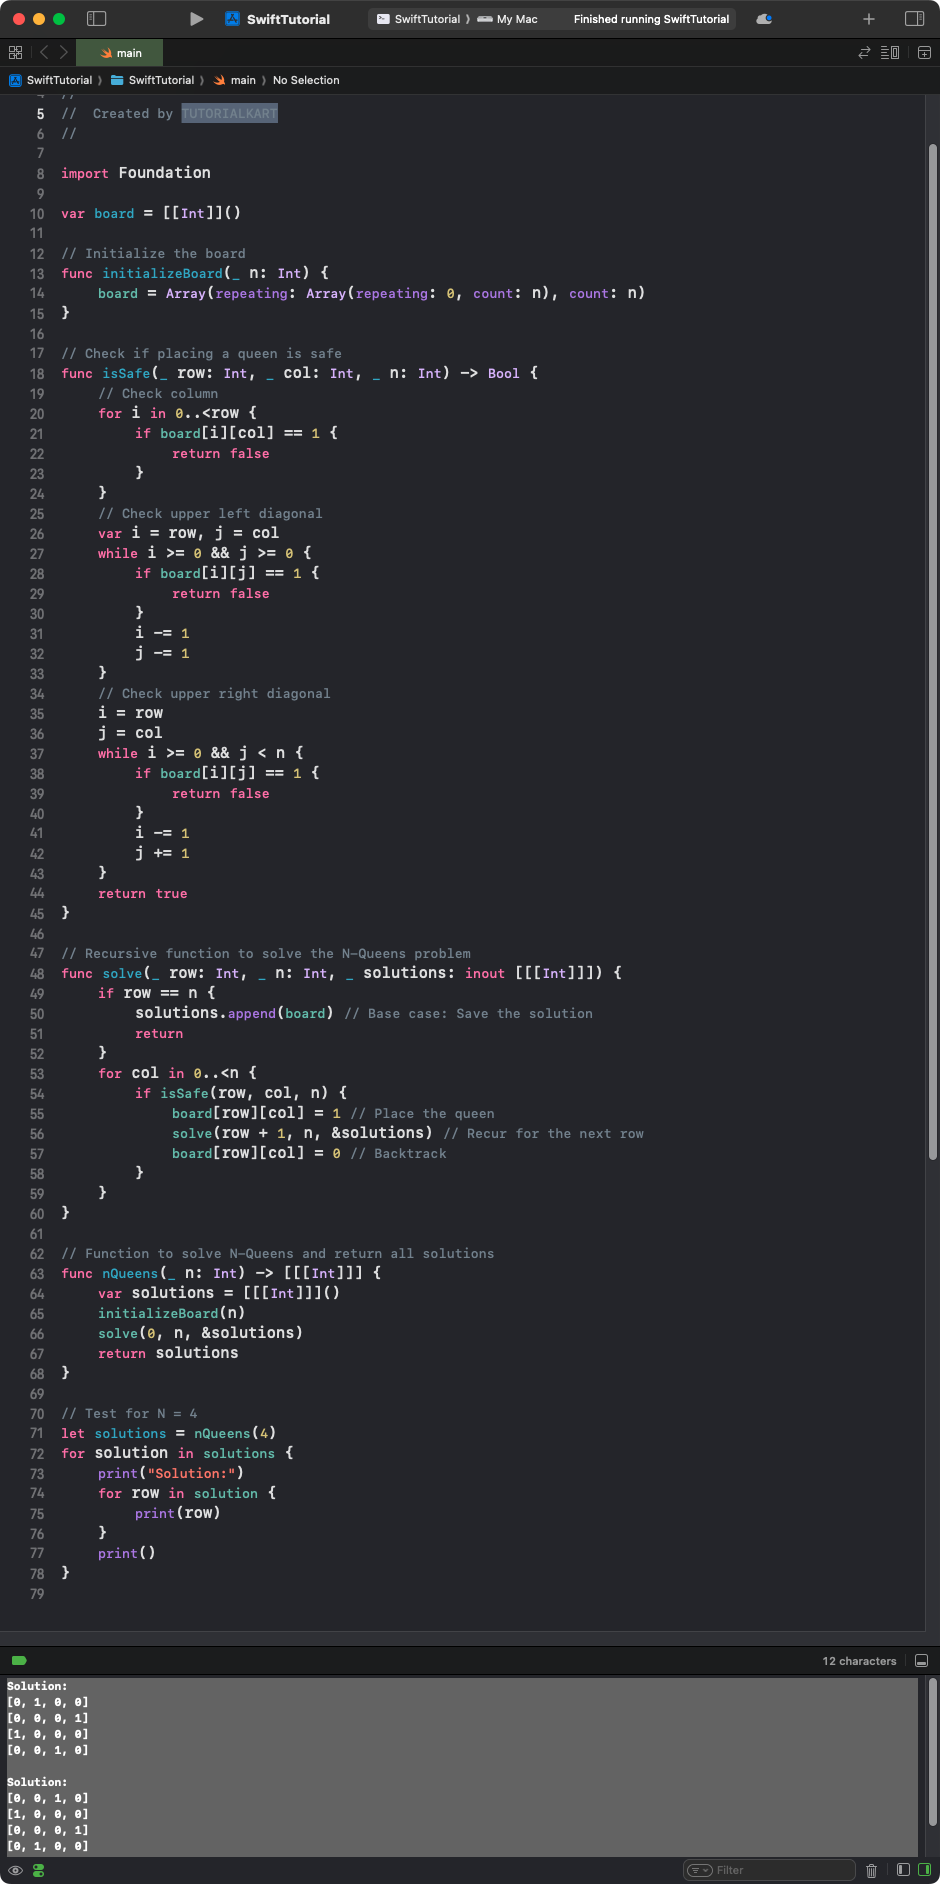Toggle the inspector panel
The height and width of the screenshot is (1884, 940).
click(x=914, y=19)
